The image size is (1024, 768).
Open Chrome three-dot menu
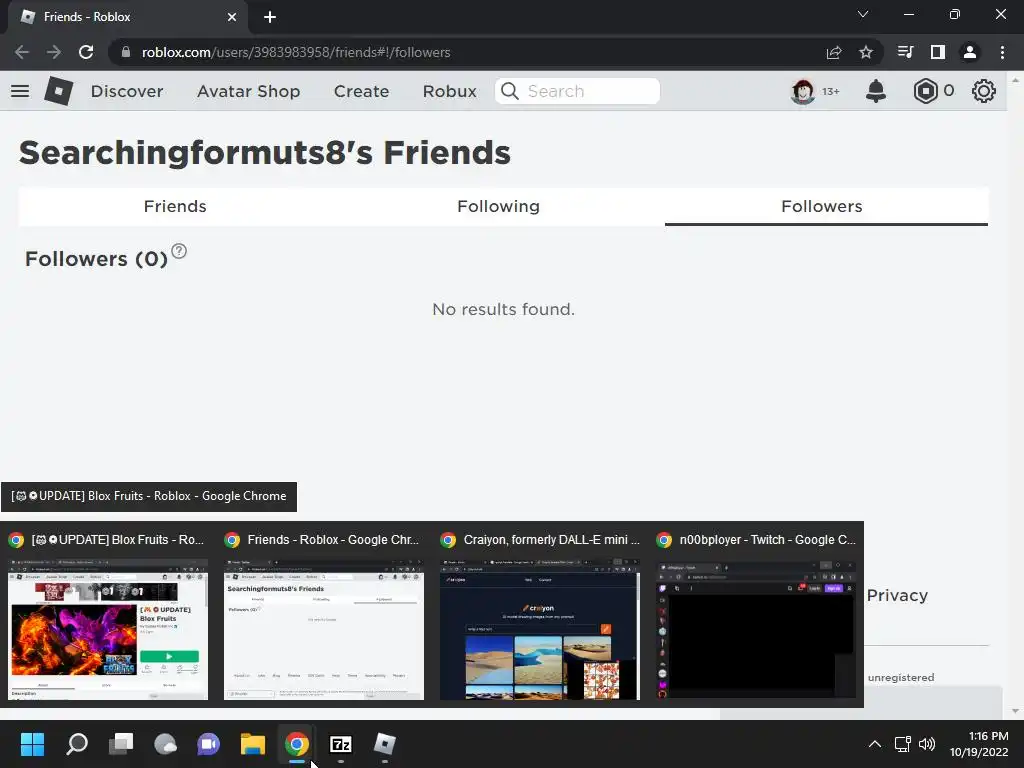click(1002, 52)
